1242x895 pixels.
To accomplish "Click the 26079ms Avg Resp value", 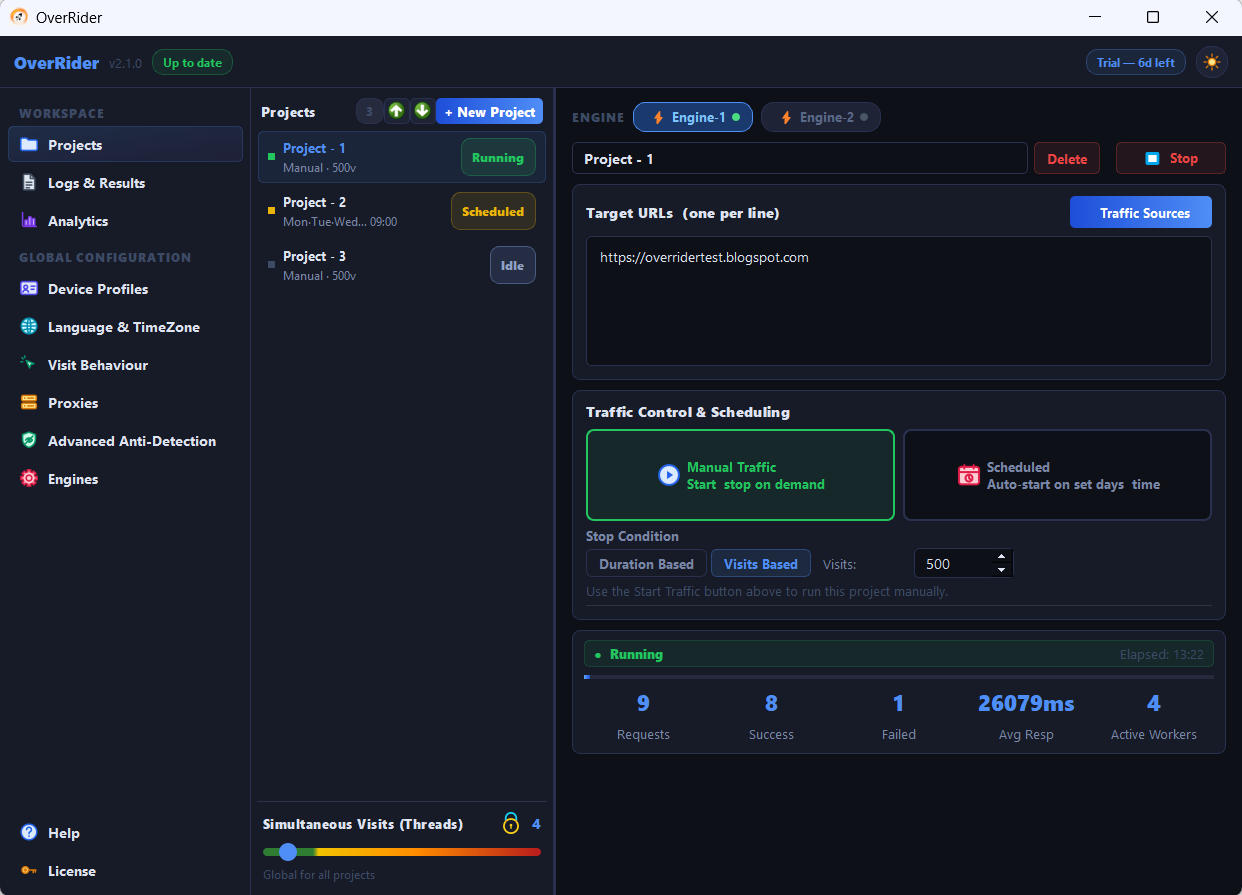I will click(x=1026, y=704).
